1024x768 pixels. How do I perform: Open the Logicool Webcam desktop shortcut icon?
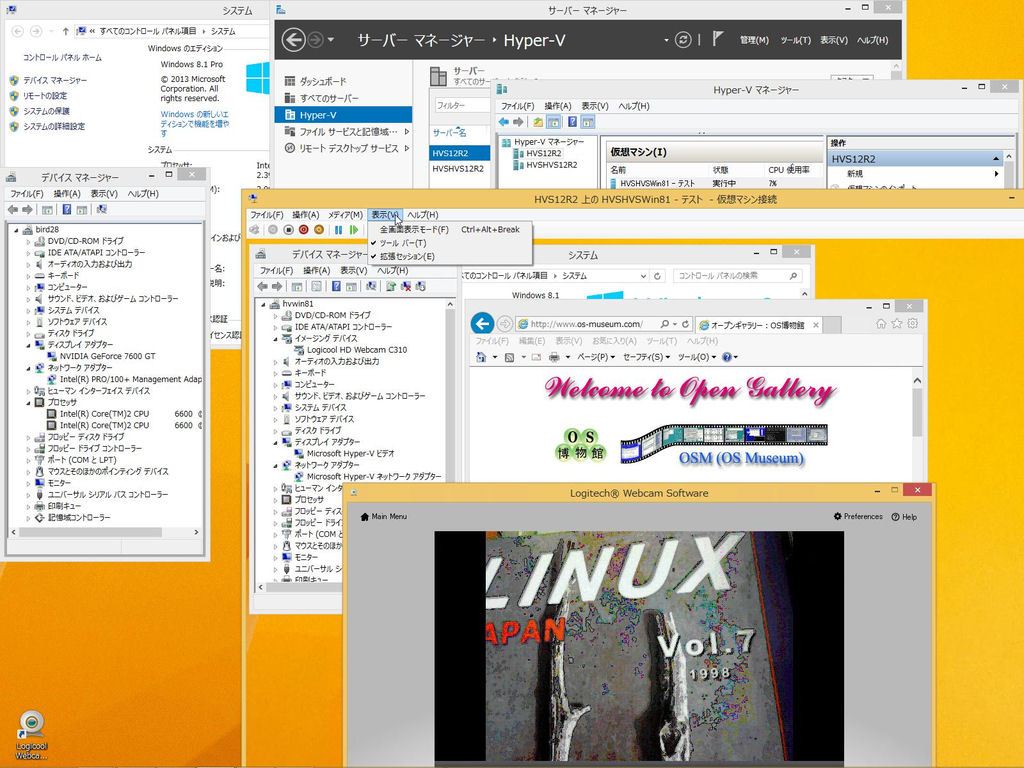click(31, 735)
